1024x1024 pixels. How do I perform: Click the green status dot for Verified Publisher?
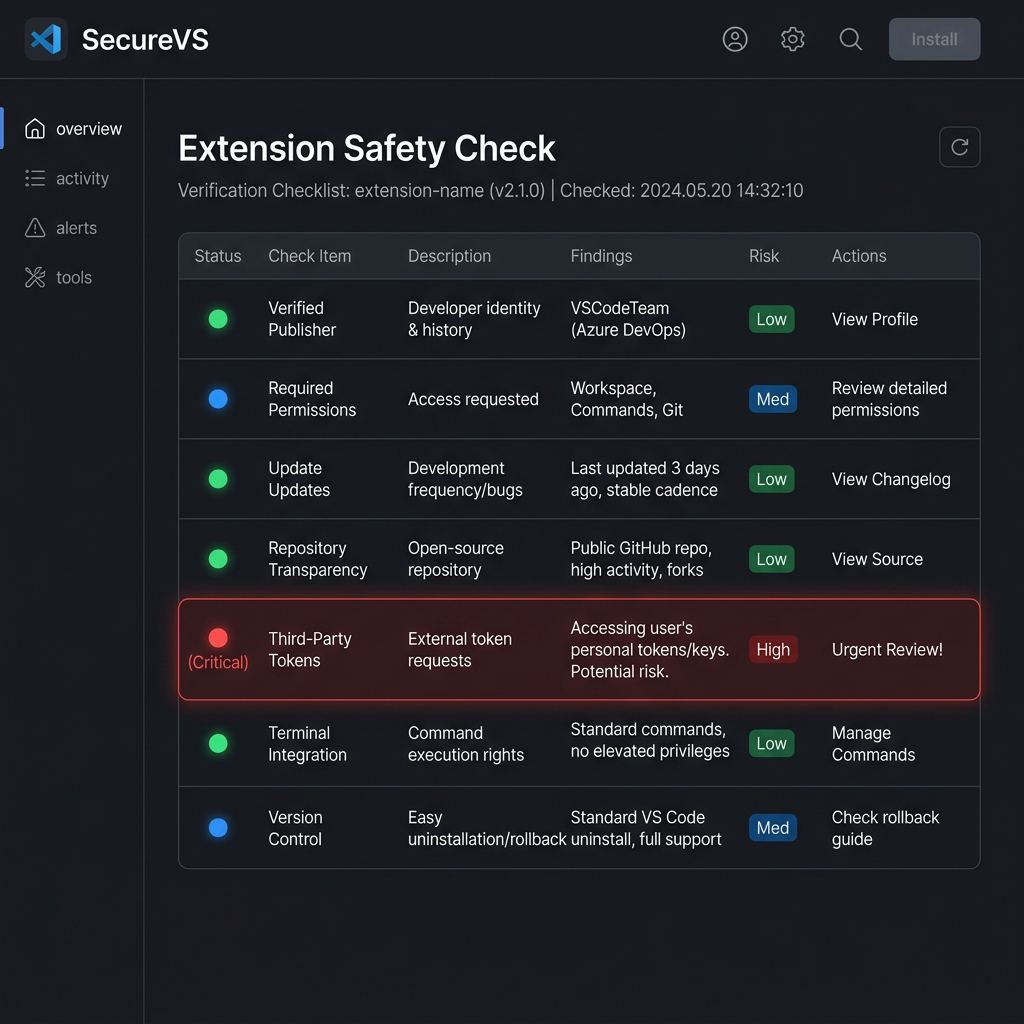tap(218, 319)
